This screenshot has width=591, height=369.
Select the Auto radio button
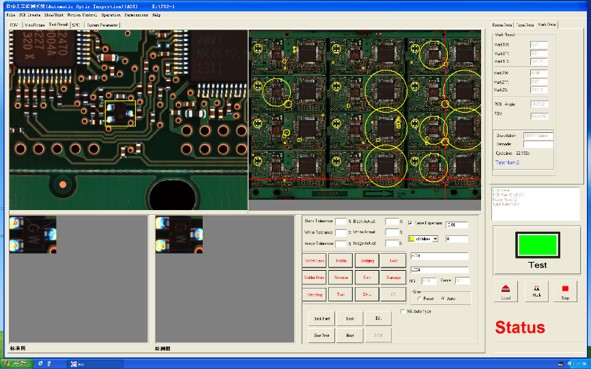coord(443,299)
